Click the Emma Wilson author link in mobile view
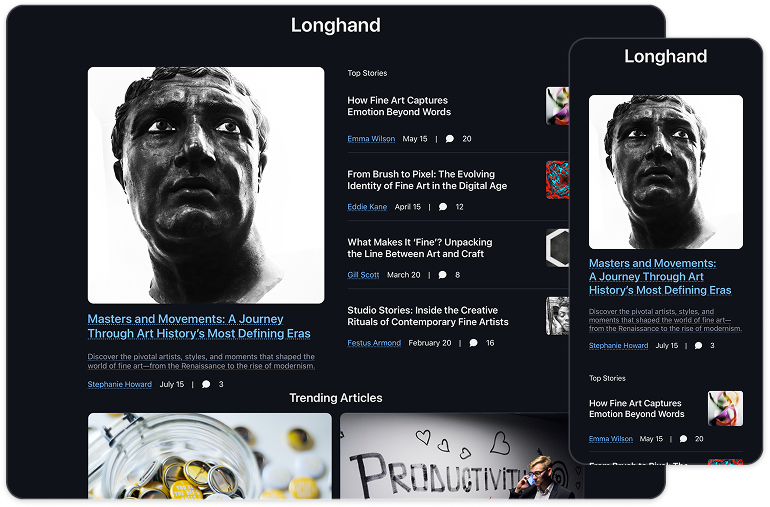Viewport: 770px width, 507px height. pos(610,439)
